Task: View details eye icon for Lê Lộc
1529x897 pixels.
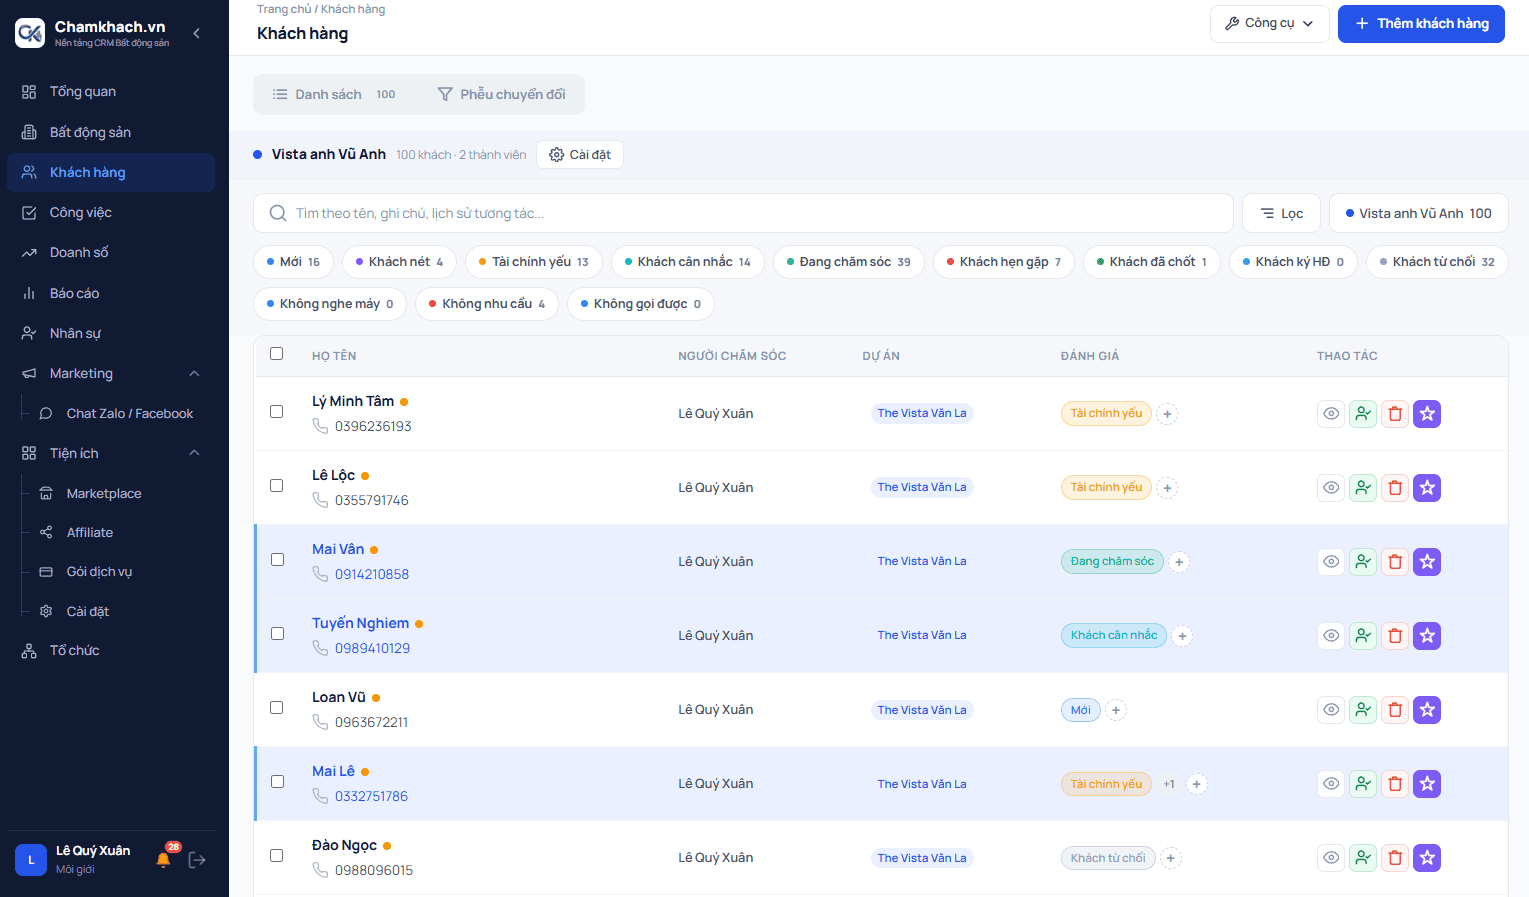Action: click(1331, 488)
